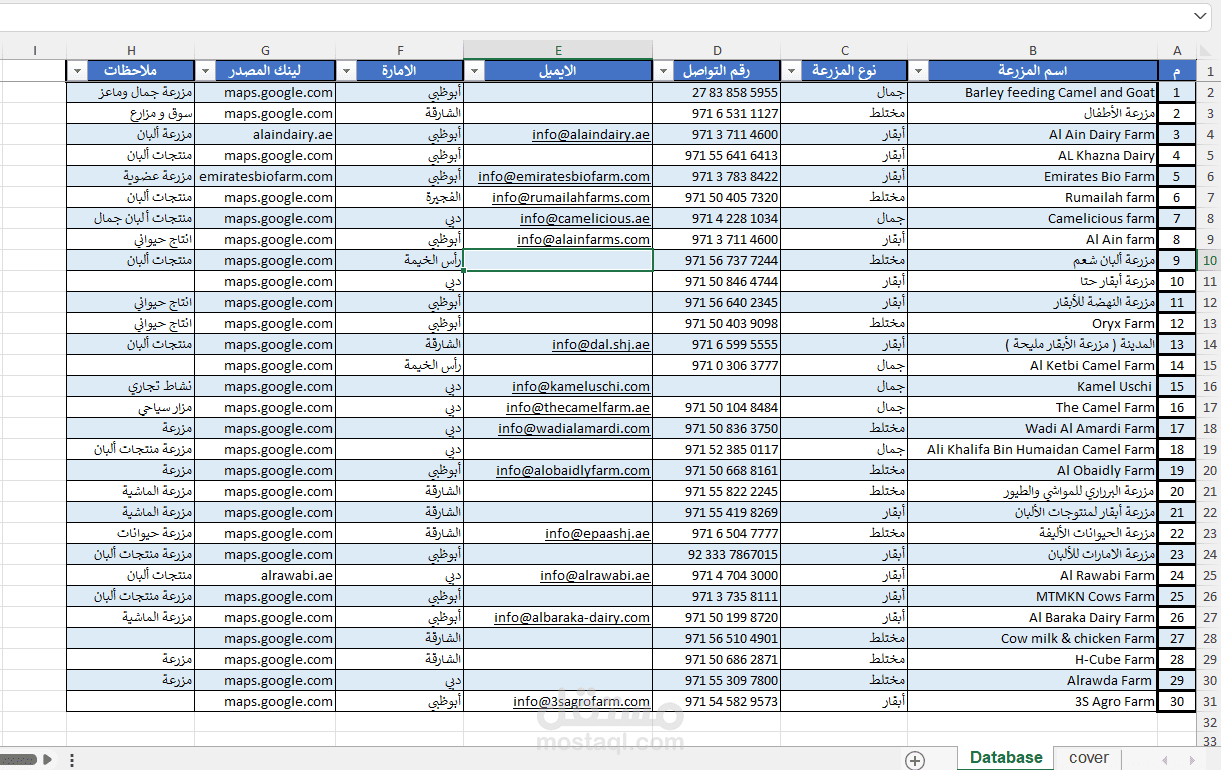Screen dimensions: 1221x770
Task: Select the cell الفجيرة in الامارة column
Action: [399, 197]
